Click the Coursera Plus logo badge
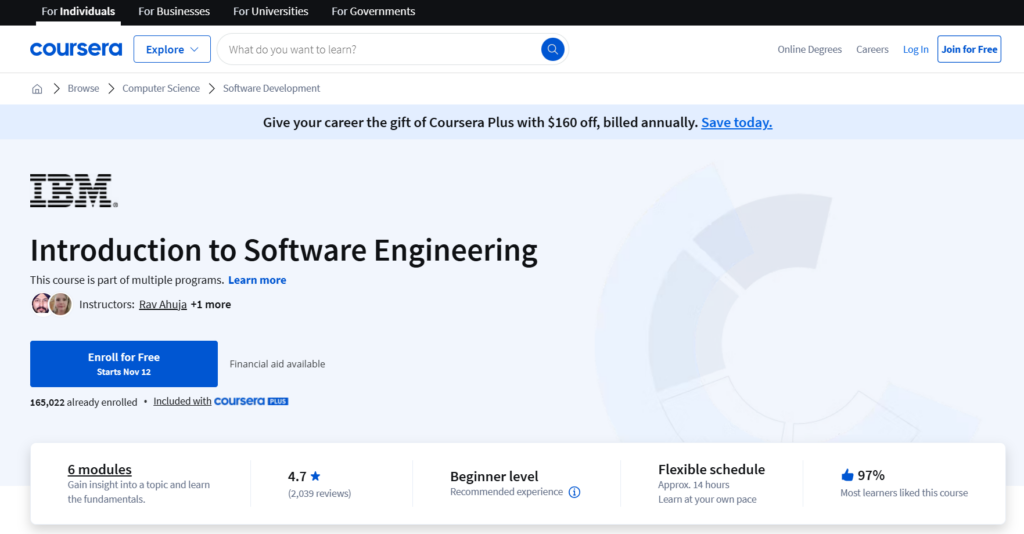The height and width of the screenshot is (534, 1024). tap(251, 401)
